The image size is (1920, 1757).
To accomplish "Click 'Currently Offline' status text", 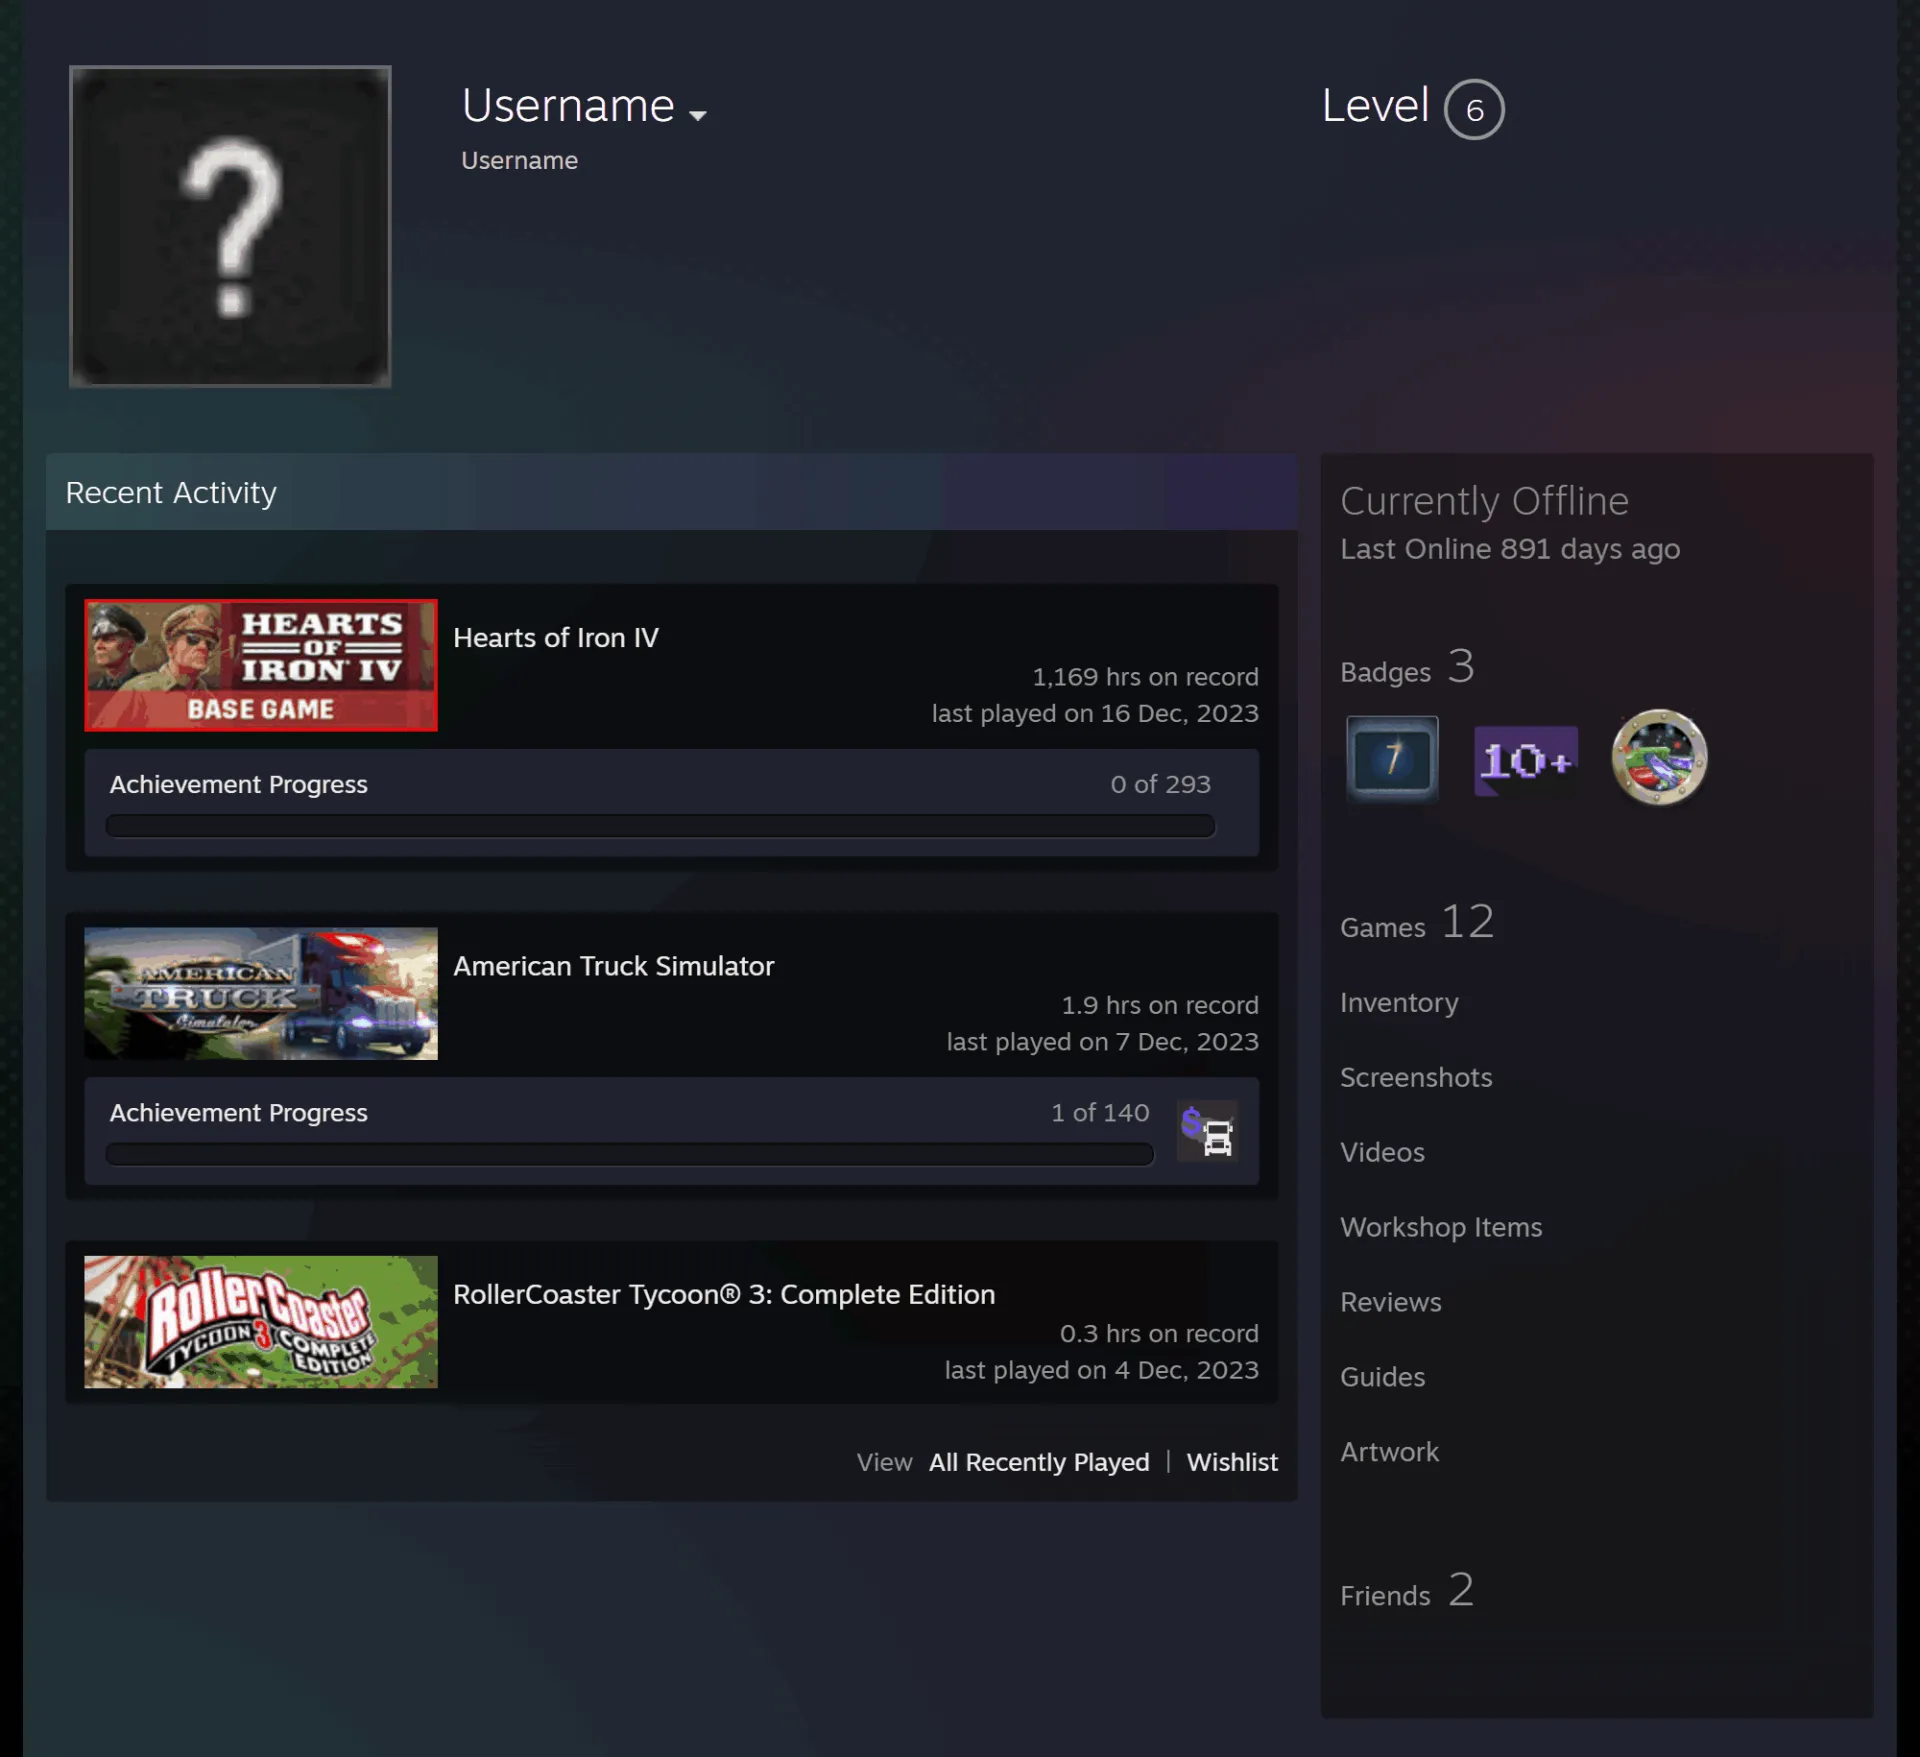I will [1484, 501].
